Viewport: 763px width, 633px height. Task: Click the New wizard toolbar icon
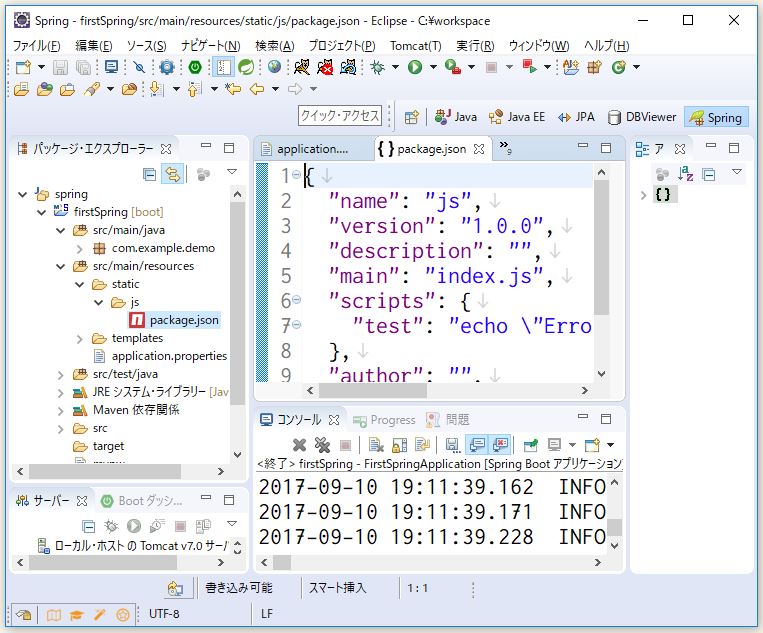(x=23, y=67)
